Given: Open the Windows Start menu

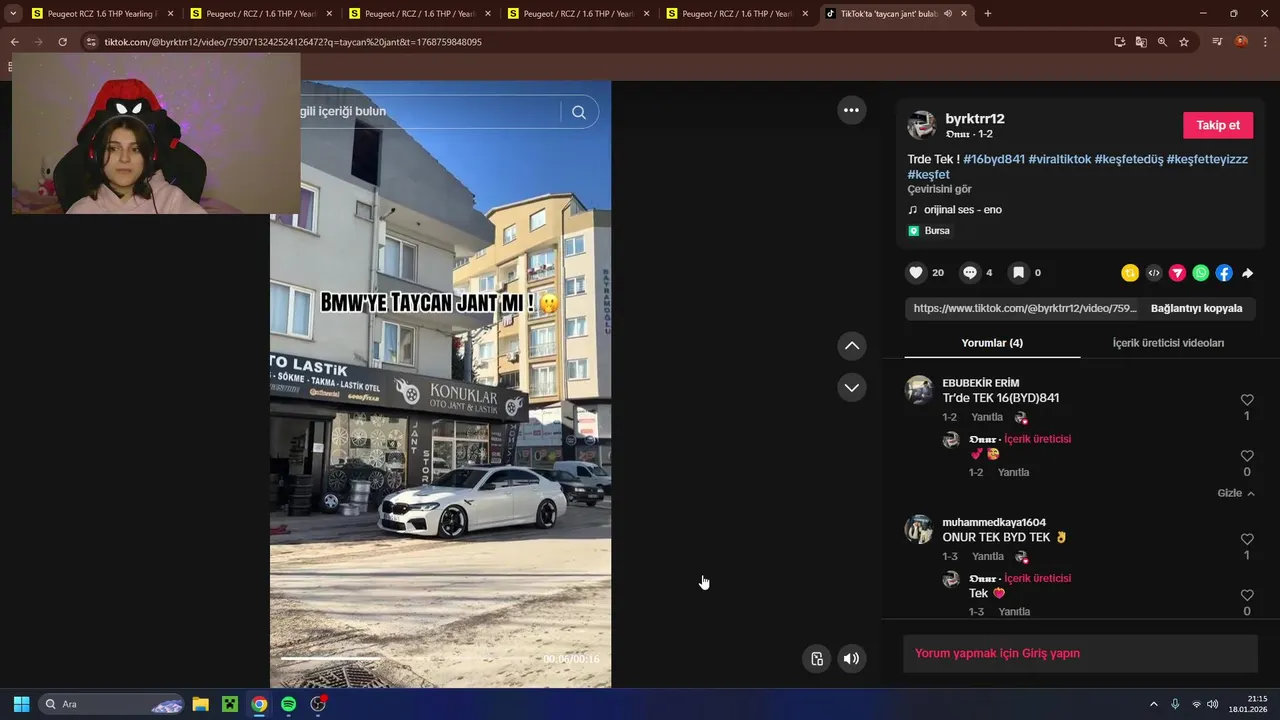Looking at the screenshot, I should click(x=21, y=704).
